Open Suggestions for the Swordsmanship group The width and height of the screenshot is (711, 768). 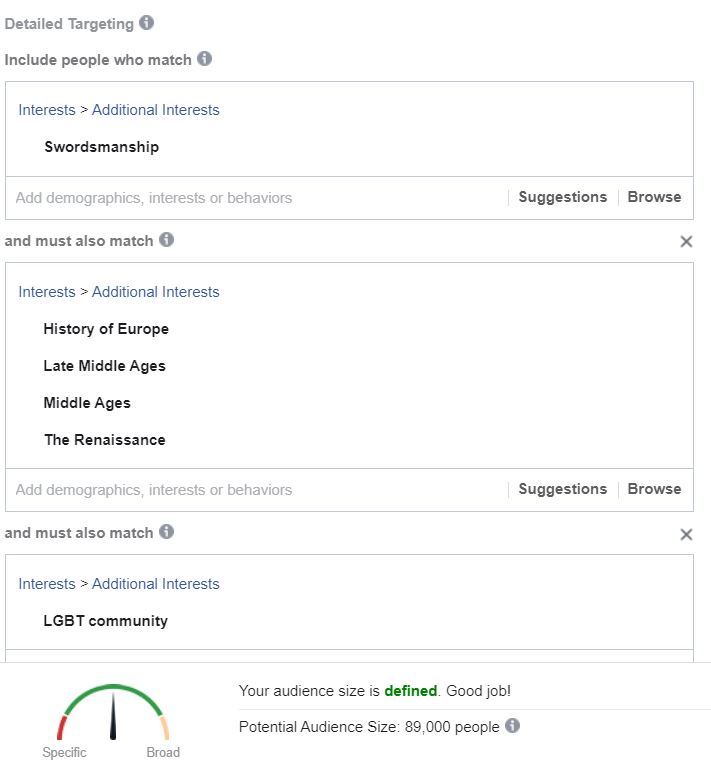[x=563, y=197]
